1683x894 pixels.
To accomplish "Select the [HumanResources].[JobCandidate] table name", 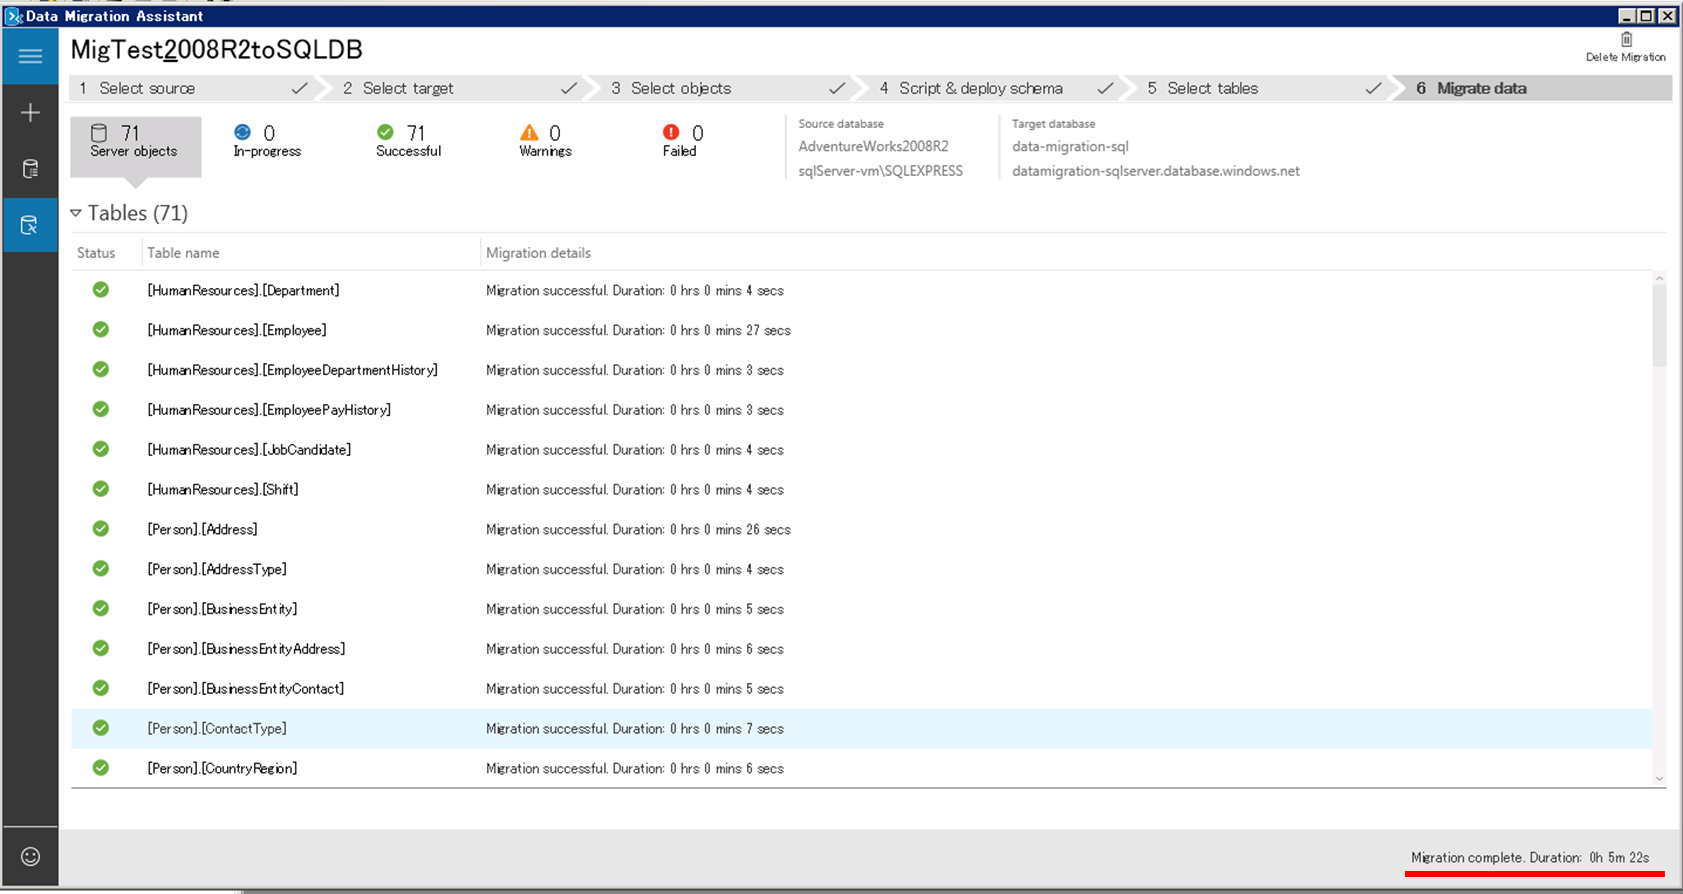I will [249, 450].
